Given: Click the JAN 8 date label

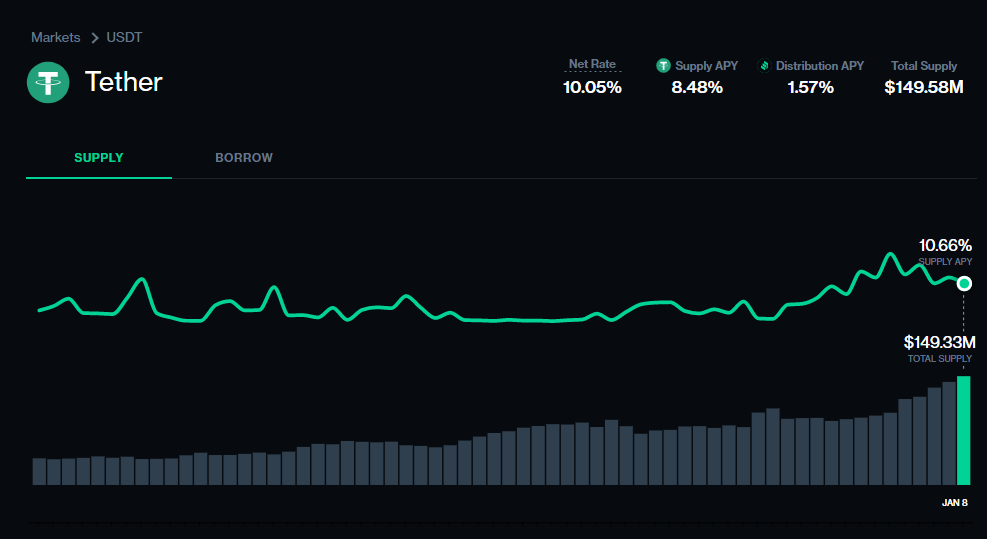Looking at the screenshot, I should [x=955, y=502].
